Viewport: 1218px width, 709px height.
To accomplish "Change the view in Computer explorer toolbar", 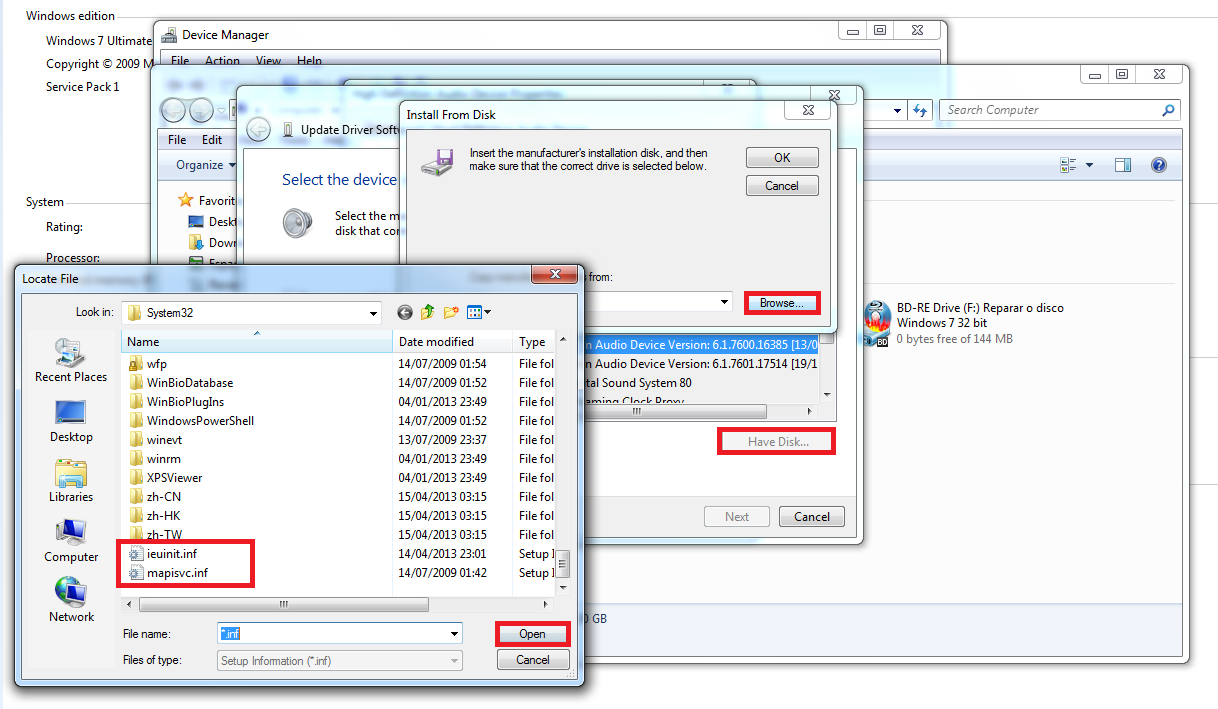I will pos(1068,165).
